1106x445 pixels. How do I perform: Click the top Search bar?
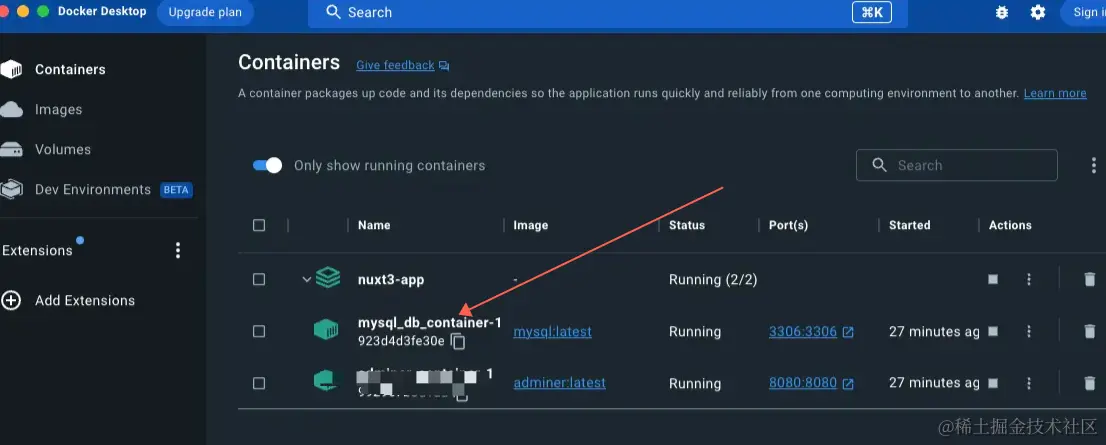[x=607, y=13]
